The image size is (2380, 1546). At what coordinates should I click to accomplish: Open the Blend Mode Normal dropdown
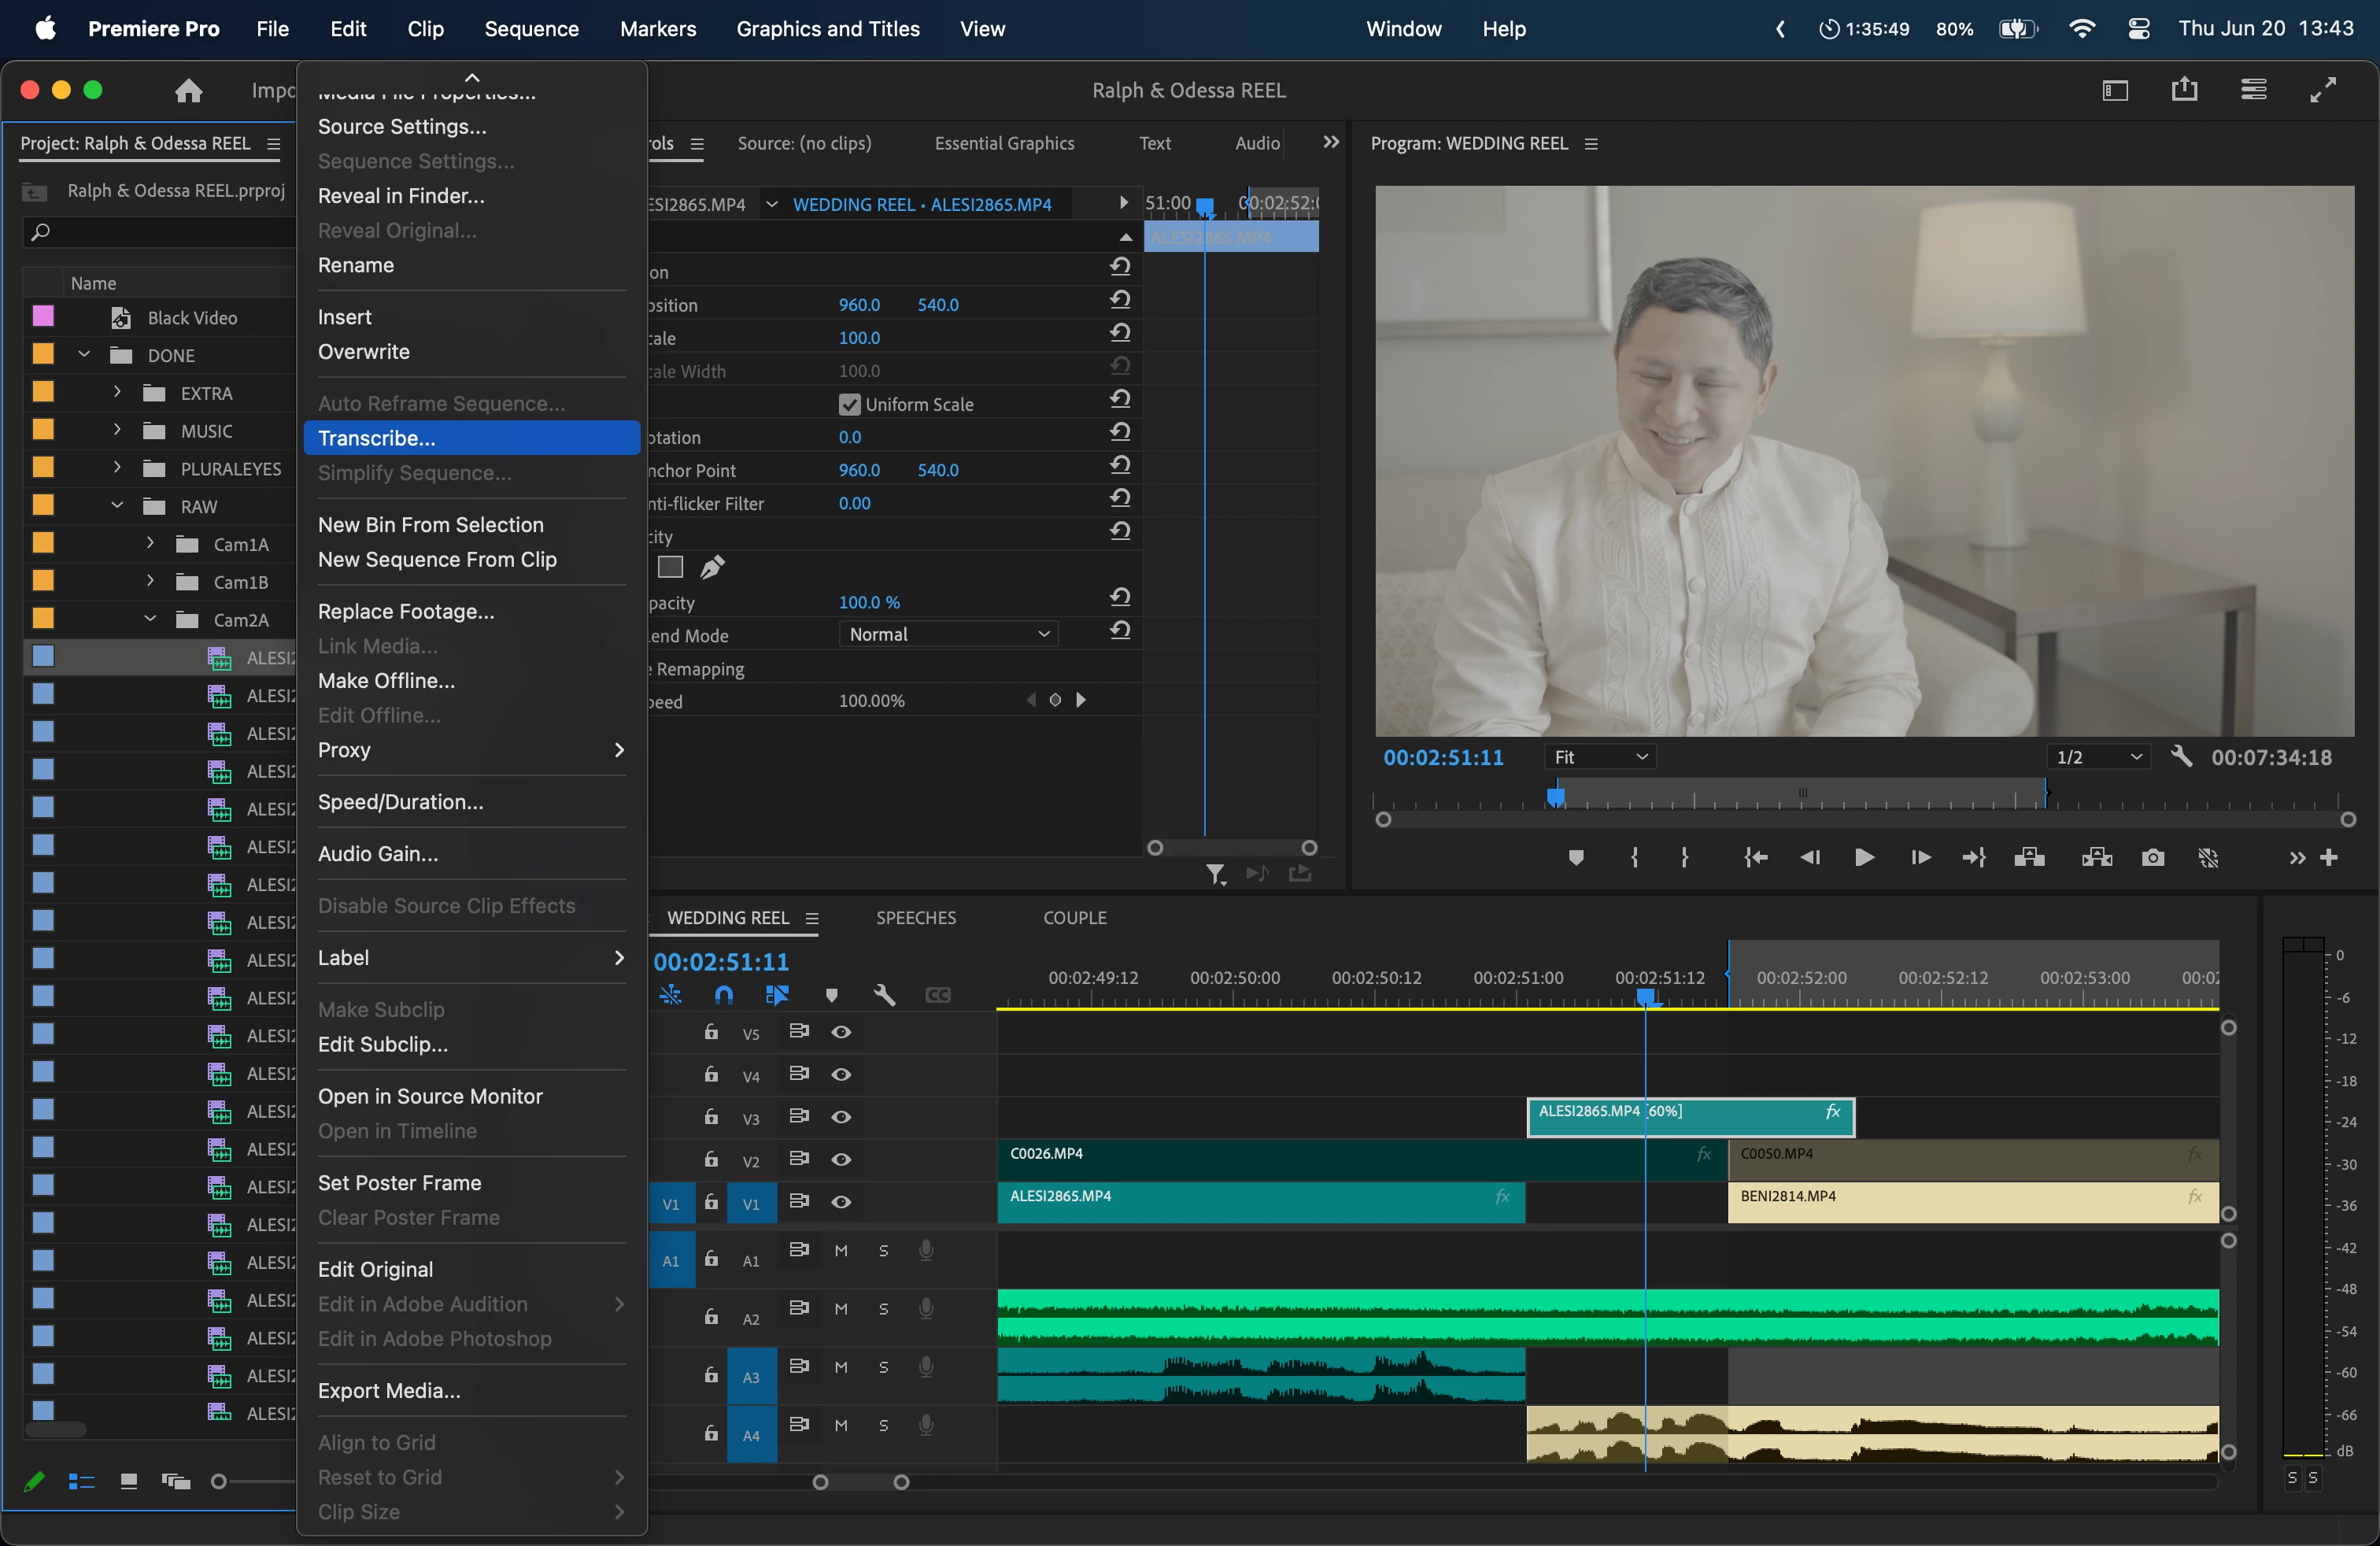pyautogui.click(x=947, y=634)
